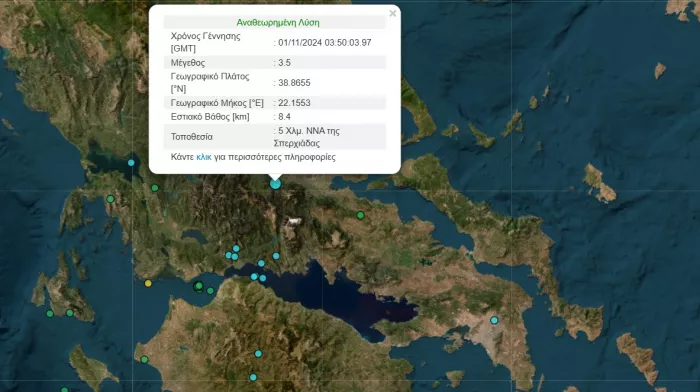Viewport: 700px width, 392px height.
Task: Select the green marker on the Peloponnese west coast
Action: [144, 359]
